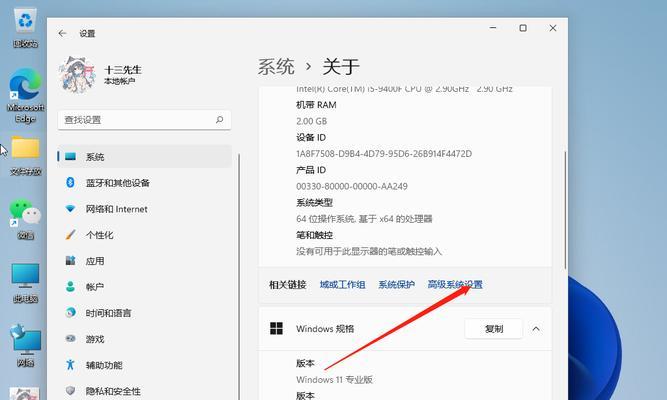
Task: Select the This PC (此电脑) desktop icon
Action: coord(26,283)
